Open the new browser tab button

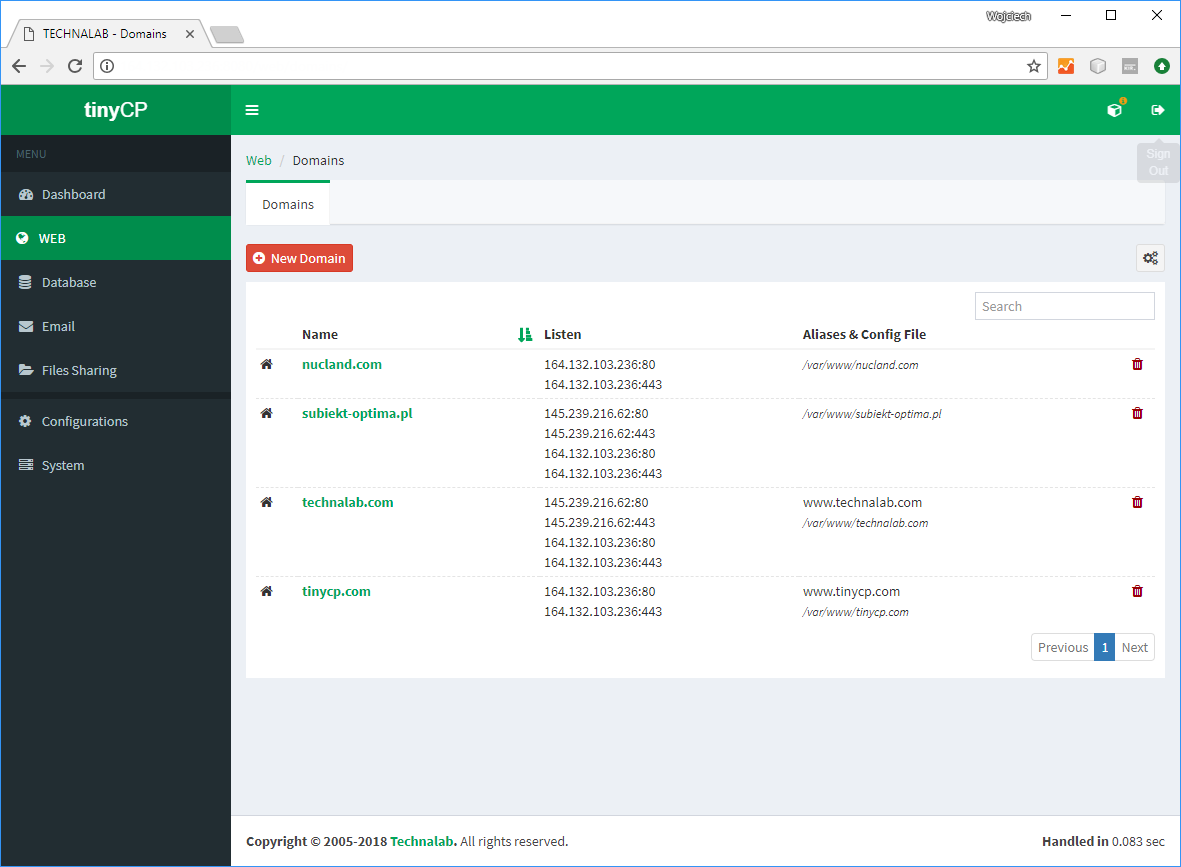(x=226, y=35)
